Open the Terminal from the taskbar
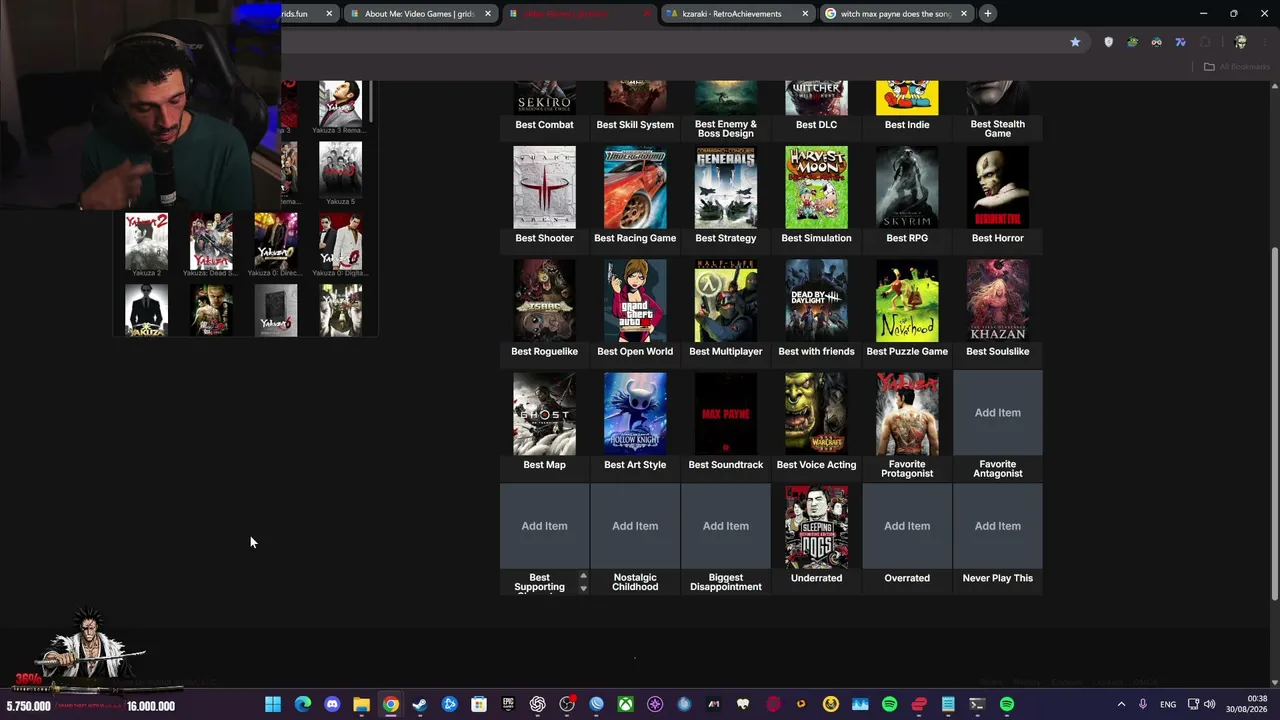1280x720 pixels. pos(978,705)
